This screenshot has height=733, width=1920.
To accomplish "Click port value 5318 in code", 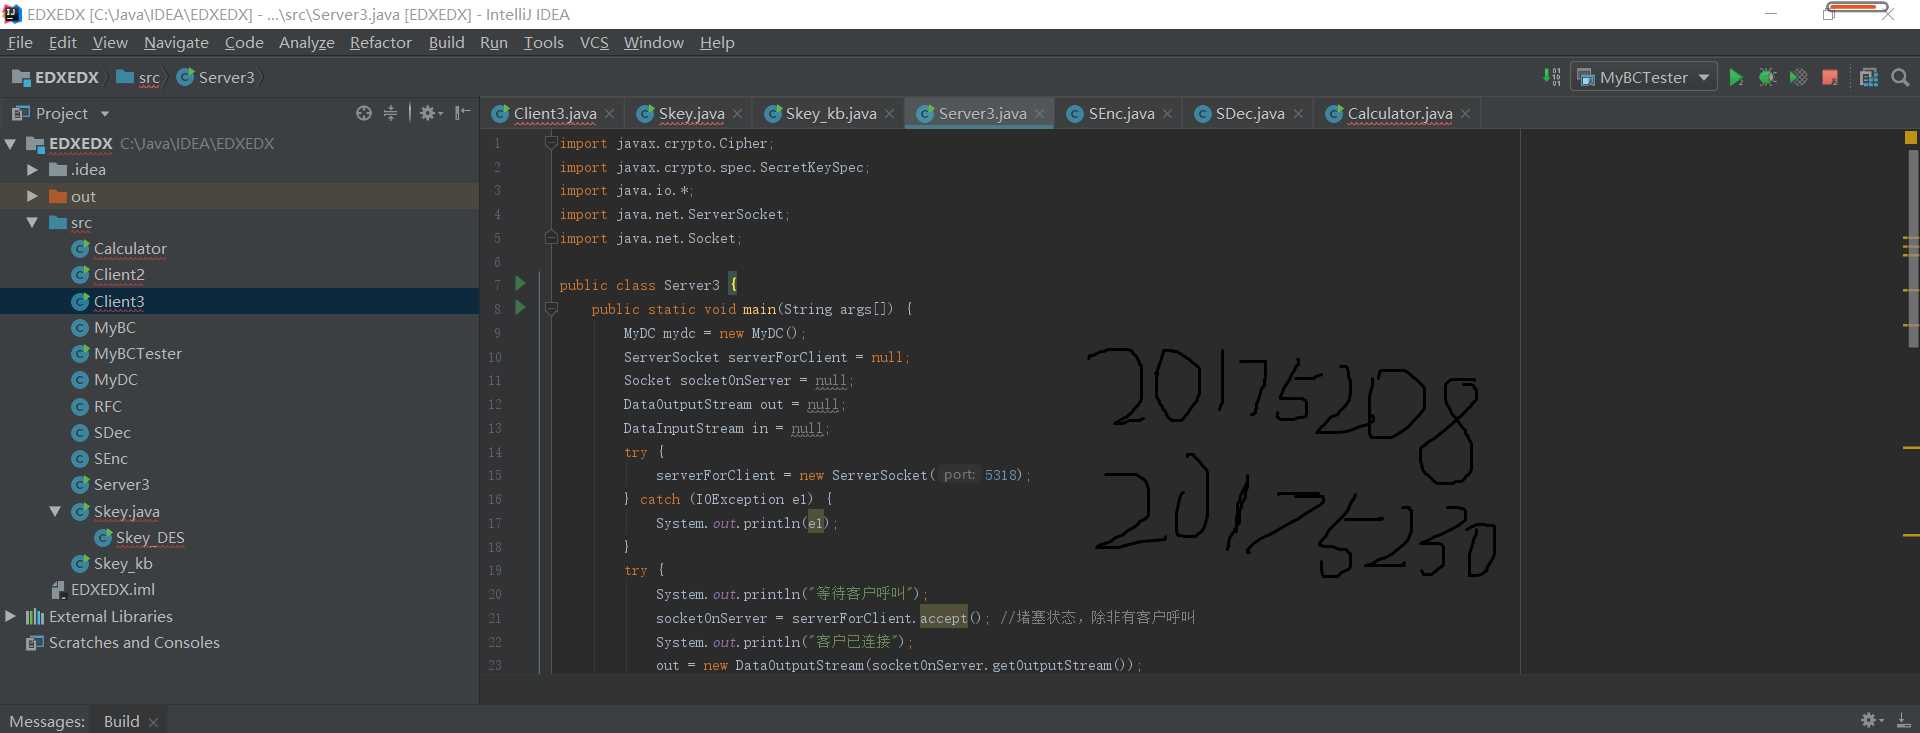I will [1001, 475].
